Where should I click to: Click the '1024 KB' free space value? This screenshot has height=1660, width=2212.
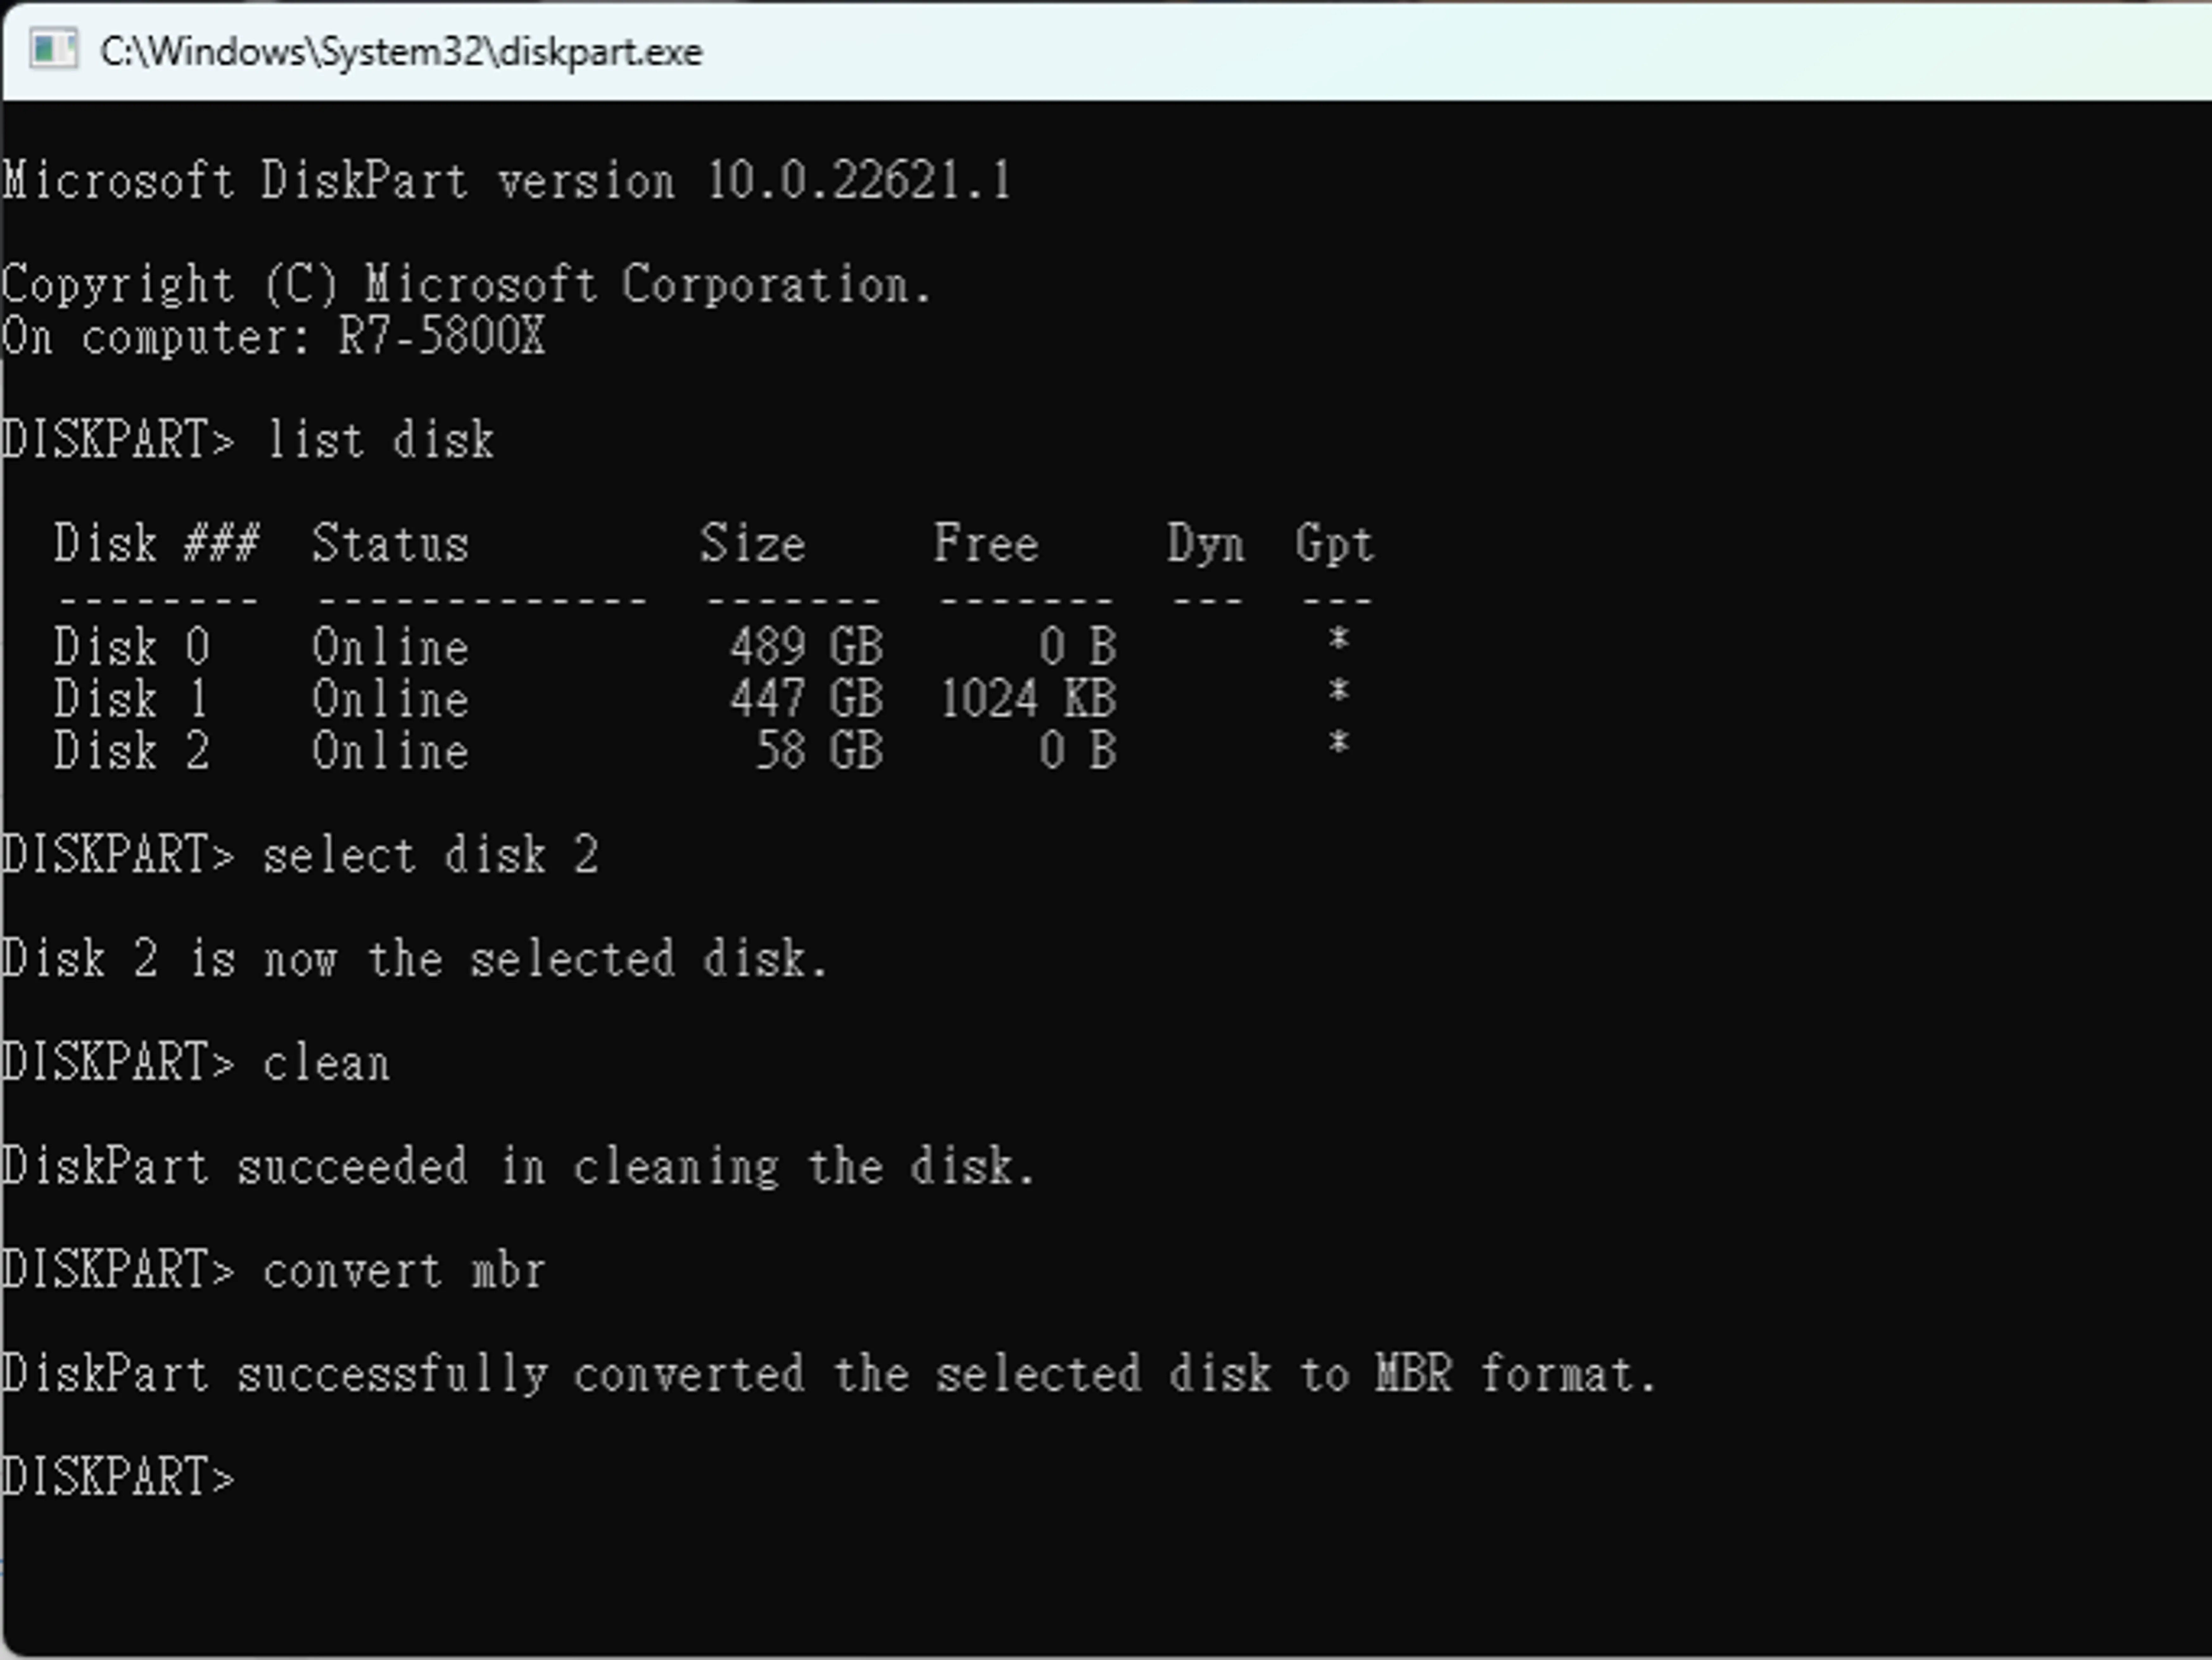click(1028, 698)
